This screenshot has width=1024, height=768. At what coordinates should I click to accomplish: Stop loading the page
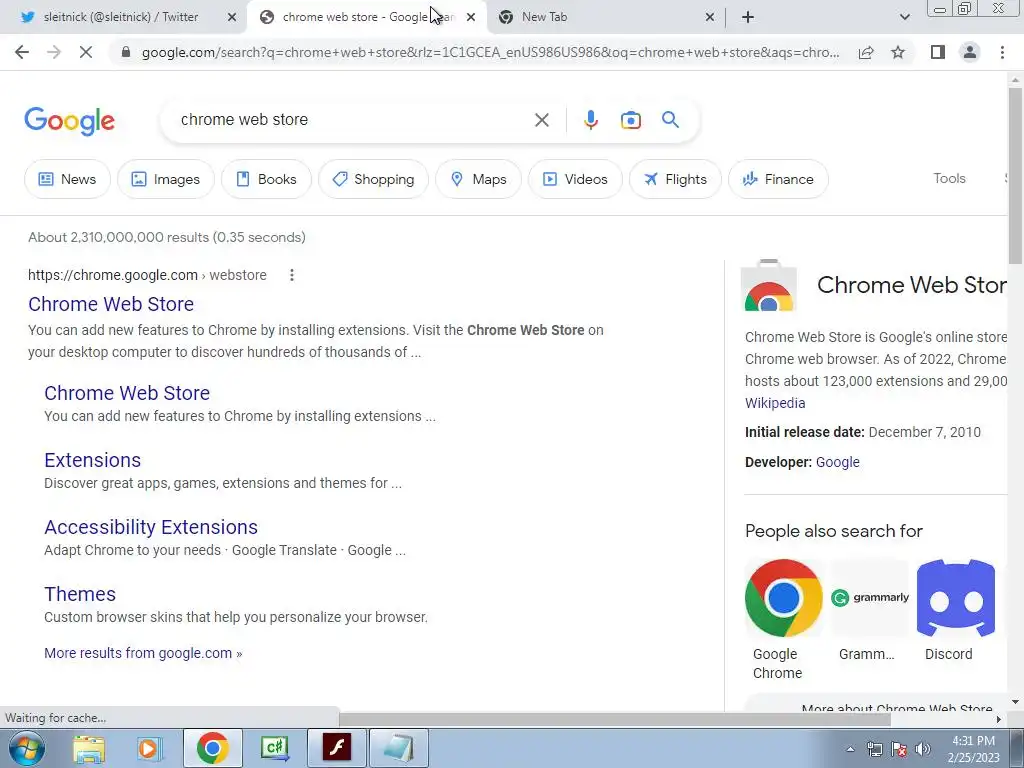pyautogui.click(x=86, y=52)
